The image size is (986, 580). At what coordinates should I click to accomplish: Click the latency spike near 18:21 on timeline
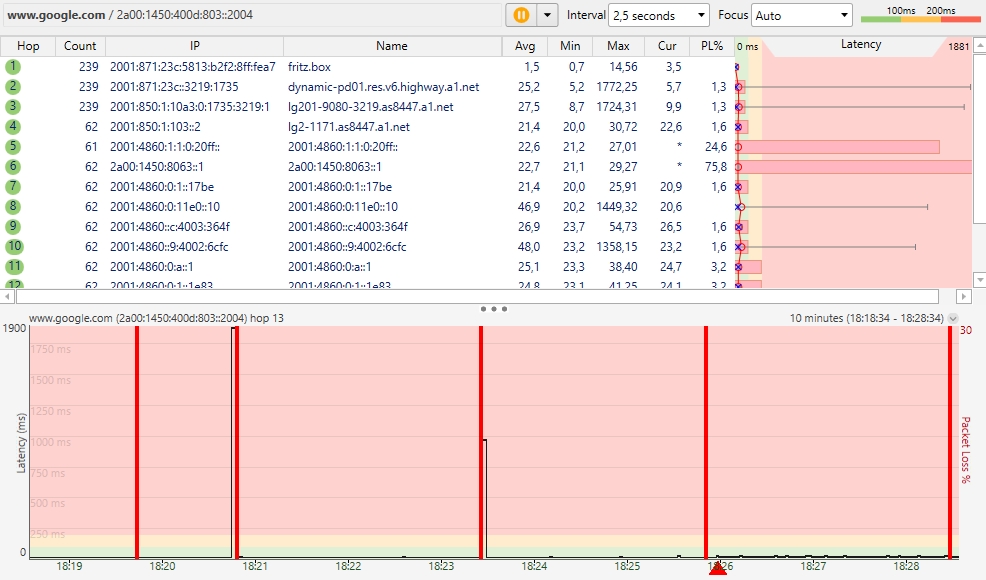coord(233,440)
